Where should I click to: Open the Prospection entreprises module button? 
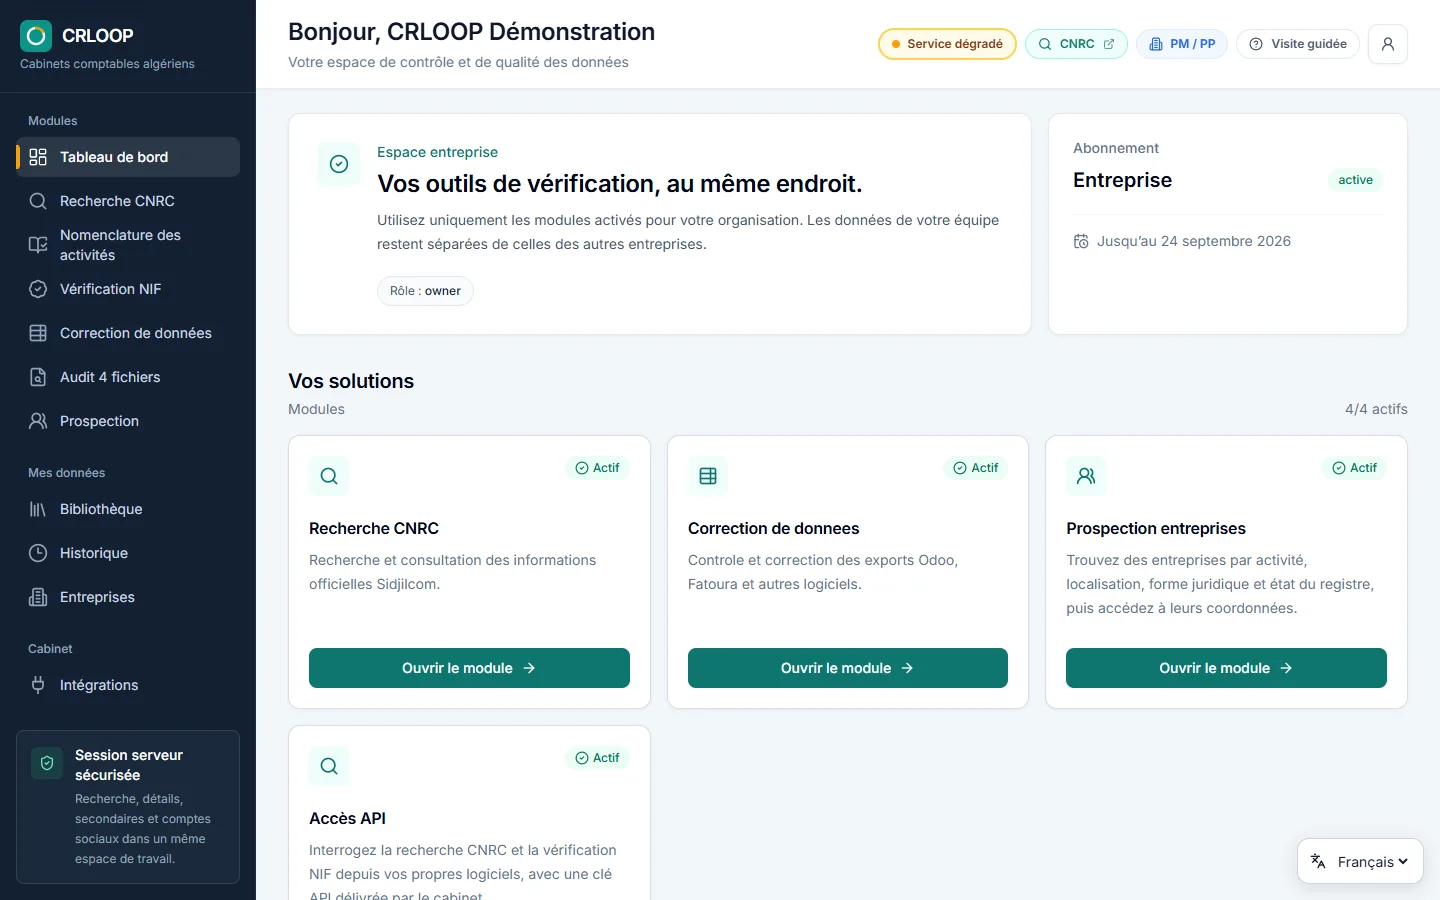[1226, 668]
